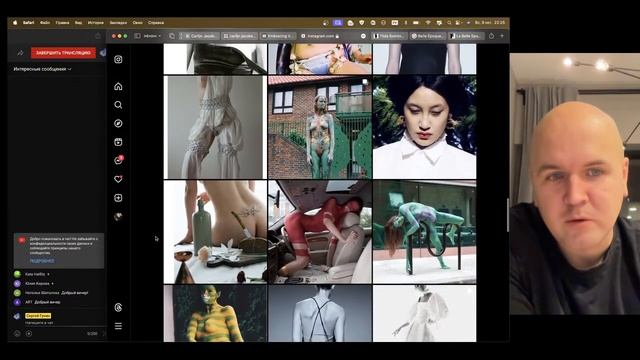The image size is (640, 360).
Task: Open the Instagram logo icon in sidebar
Action: tap(118, 60)
